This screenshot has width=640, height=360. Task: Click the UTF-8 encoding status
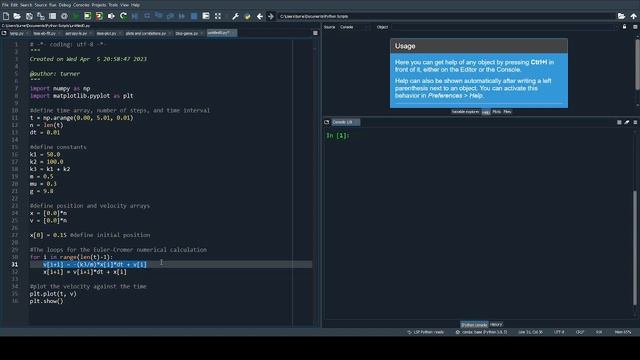[559, 332]
